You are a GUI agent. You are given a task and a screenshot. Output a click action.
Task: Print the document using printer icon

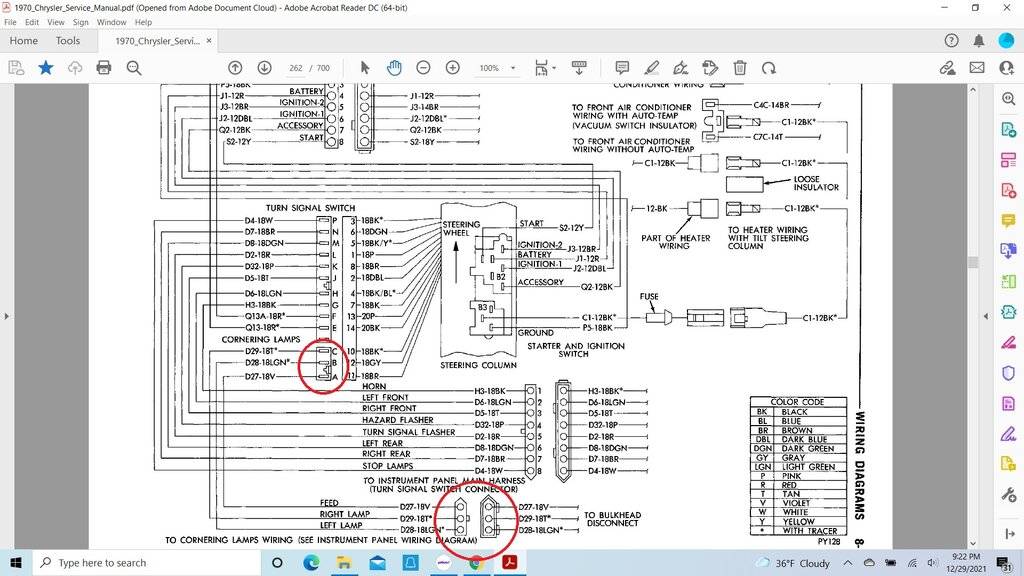point(104,68)
